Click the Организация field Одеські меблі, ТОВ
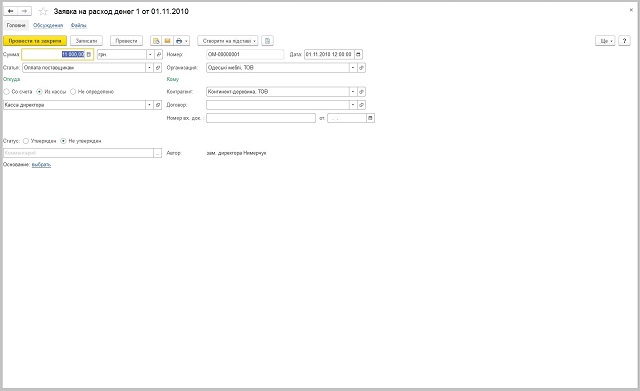The width and height of the screenshot is (640, 391). tap(278, 68)
